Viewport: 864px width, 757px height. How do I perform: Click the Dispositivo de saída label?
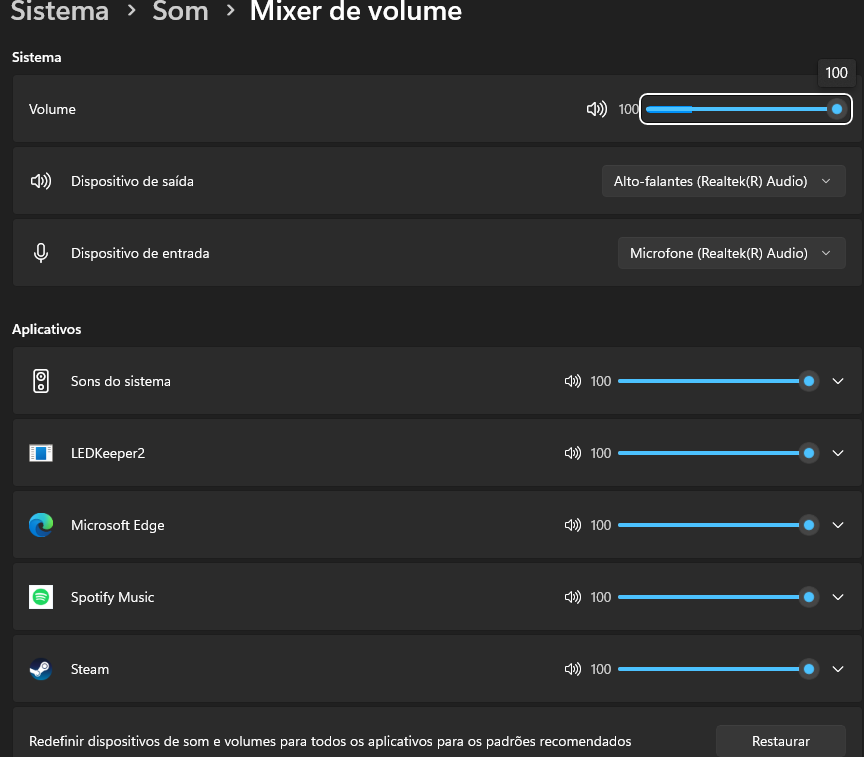(132, 181)
